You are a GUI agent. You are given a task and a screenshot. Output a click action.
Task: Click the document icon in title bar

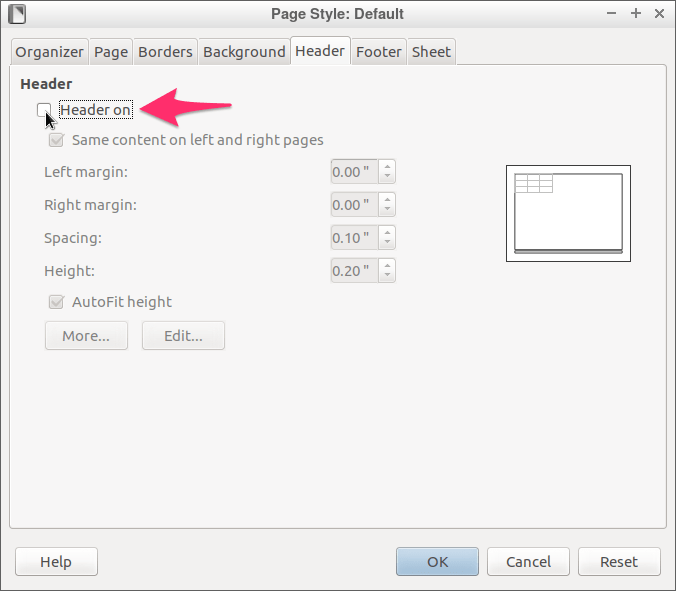(x=17, y=14)
